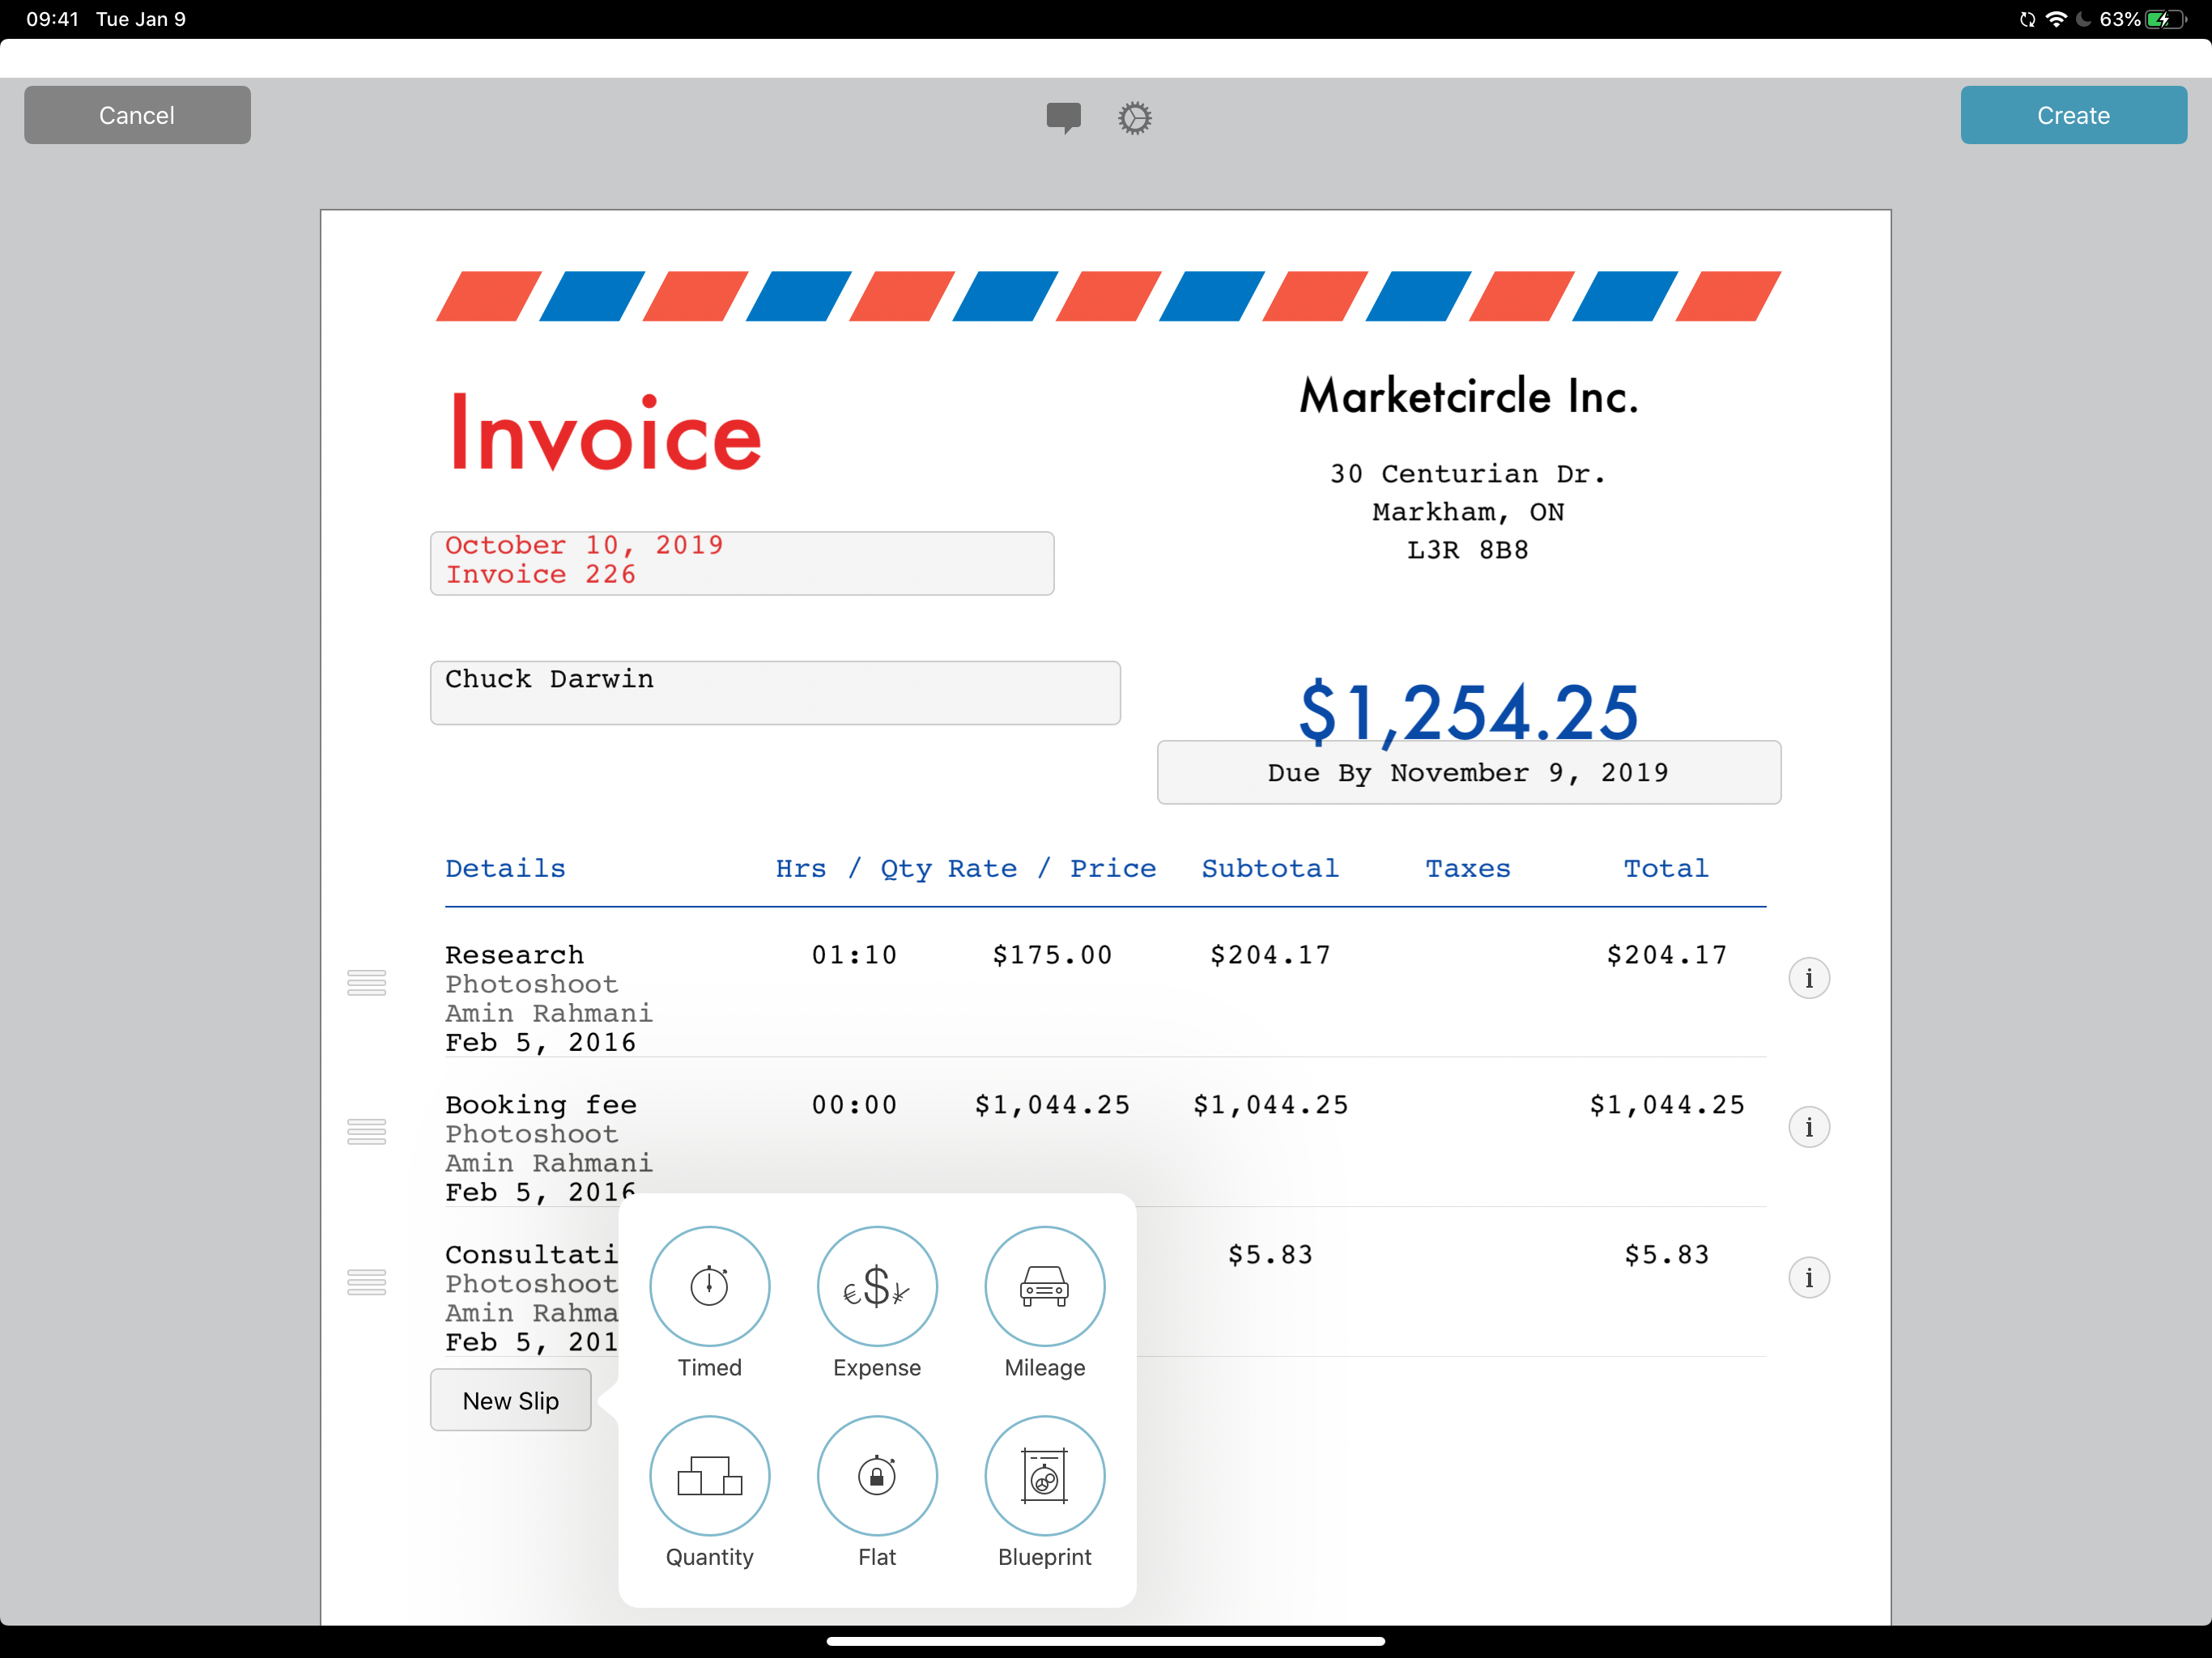Screen dimensions: 2212x1658
Task: Tap the Taxes column header
Action: point(1467,868)
